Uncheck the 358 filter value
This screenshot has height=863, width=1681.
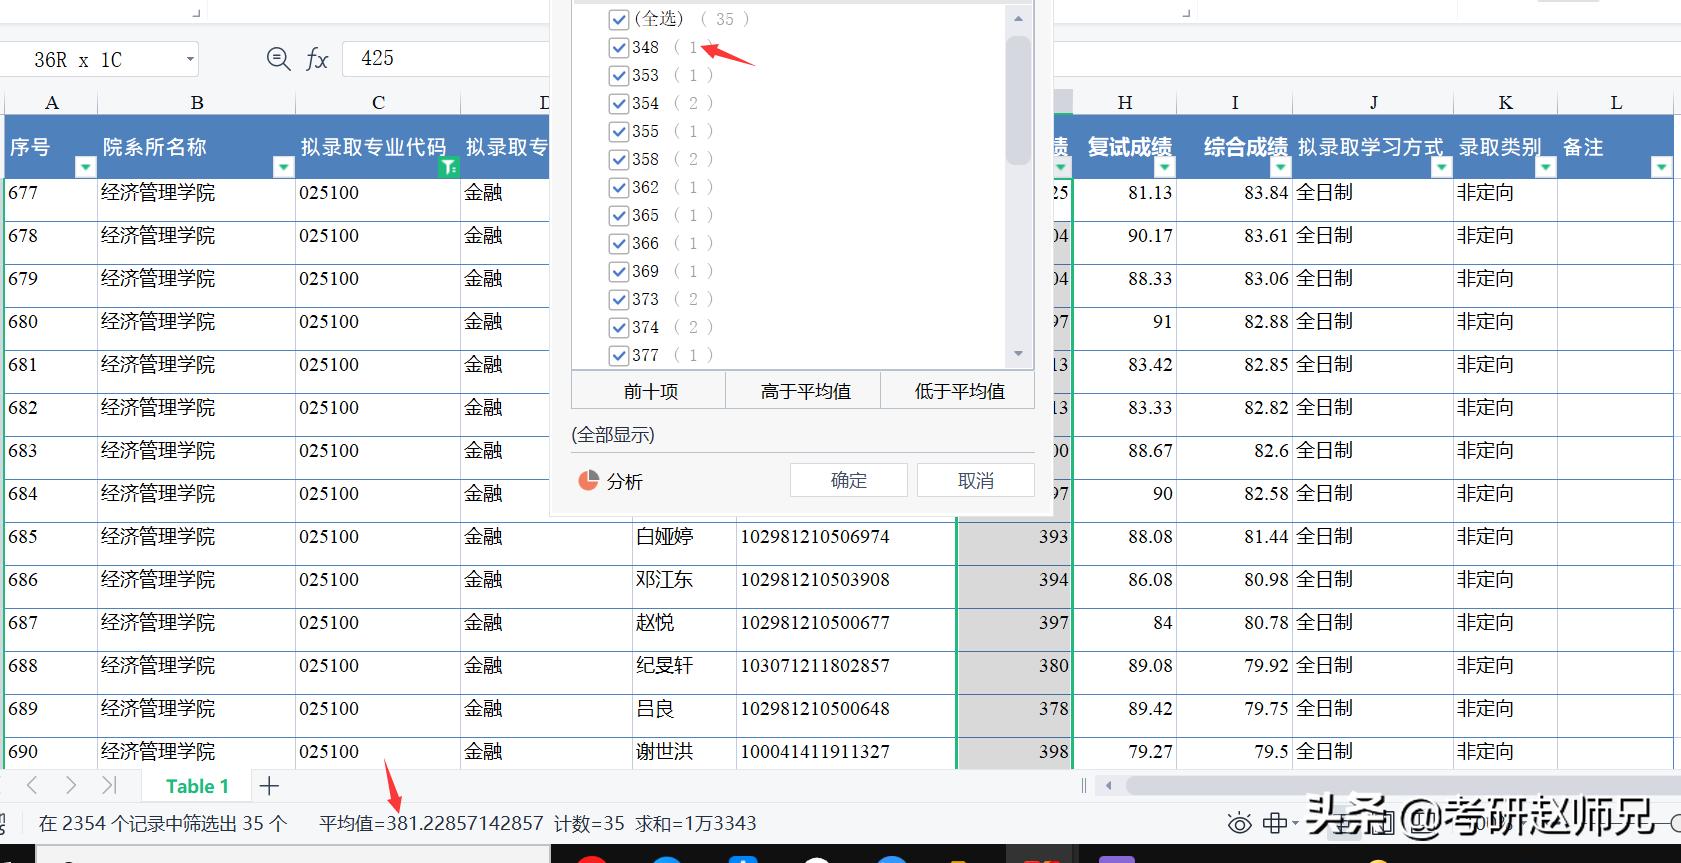619,159
